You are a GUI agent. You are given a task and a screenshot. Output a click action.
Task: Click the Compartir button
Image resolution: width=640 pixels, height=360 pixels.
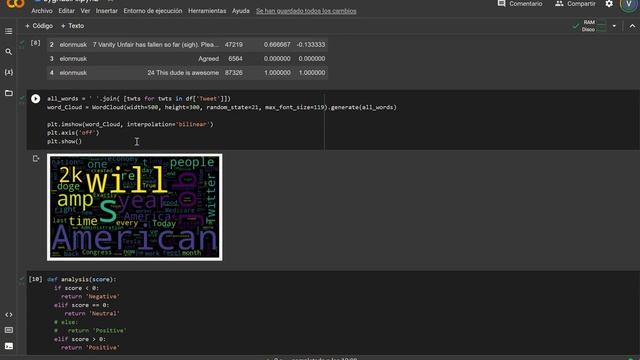coord(575,4)
